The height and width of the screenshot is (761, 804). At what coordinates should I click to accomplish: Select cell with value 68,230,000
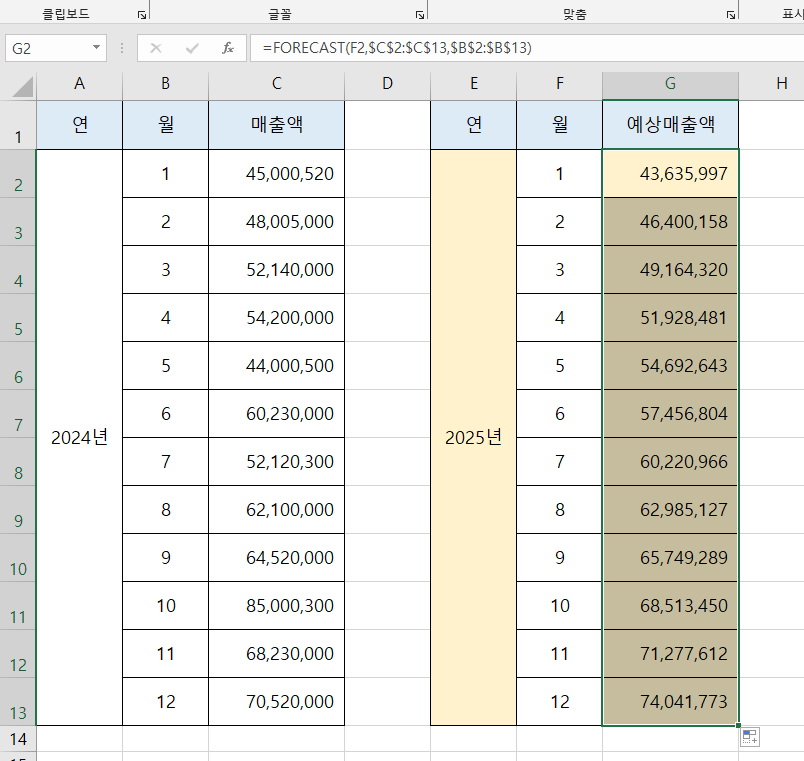pos(277,654)
